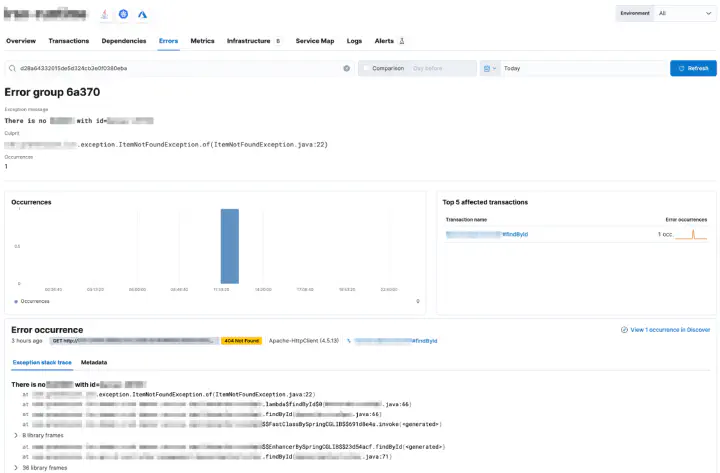Click the Transaction name column header
Screen dimensions: 720x473
click(x=466, y=220)
